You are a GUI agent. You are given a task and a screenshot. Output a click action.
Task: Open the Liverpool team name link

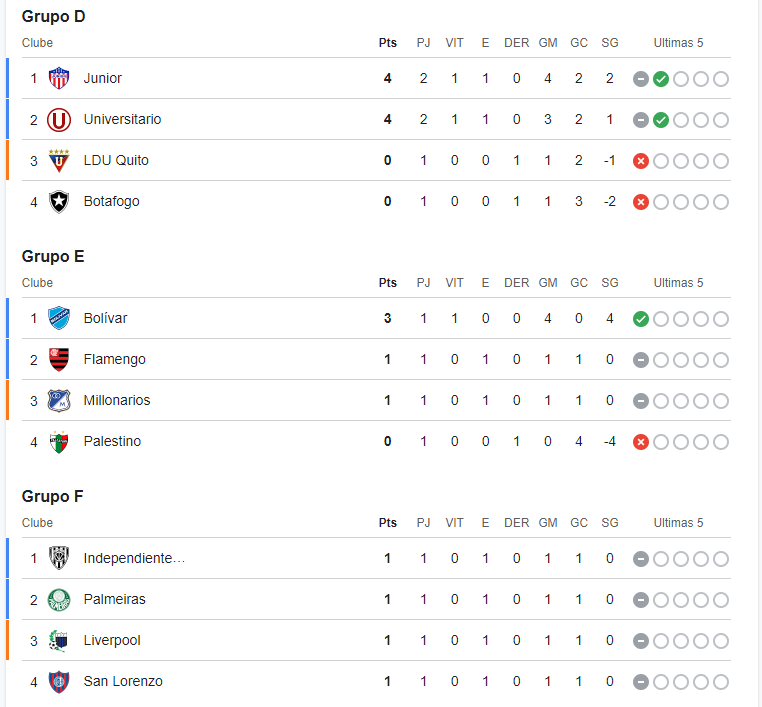(x=112, y=640)
